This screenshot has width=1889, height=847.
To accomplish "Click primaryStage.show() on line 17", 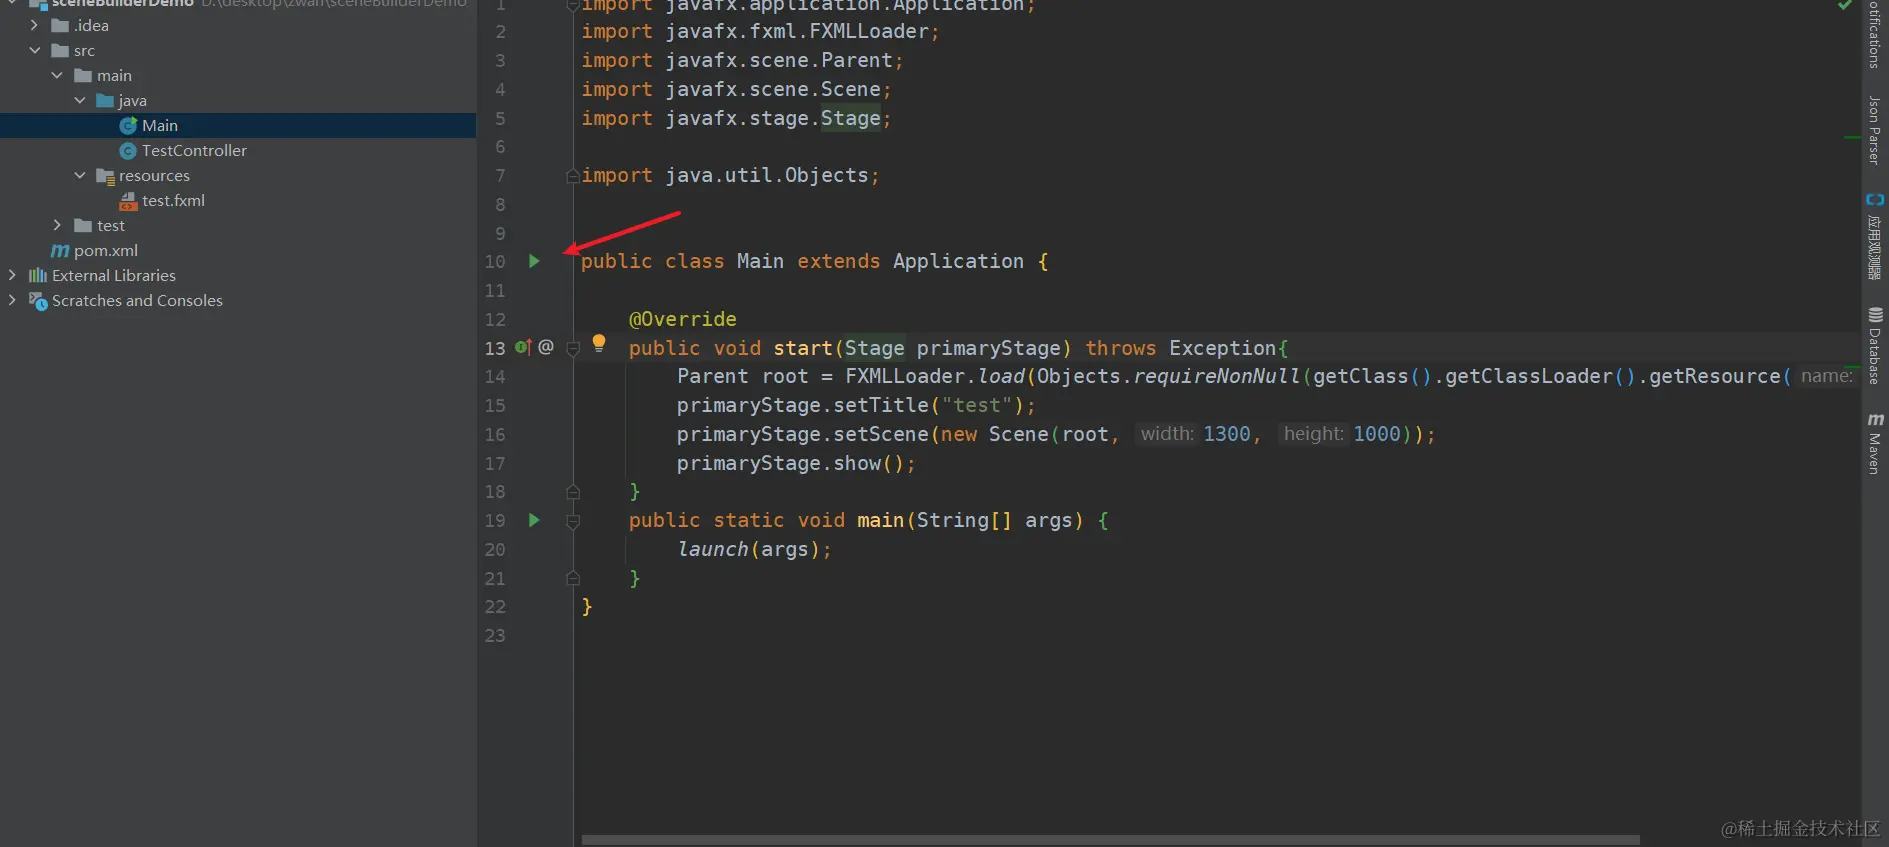I will [791, 463].
